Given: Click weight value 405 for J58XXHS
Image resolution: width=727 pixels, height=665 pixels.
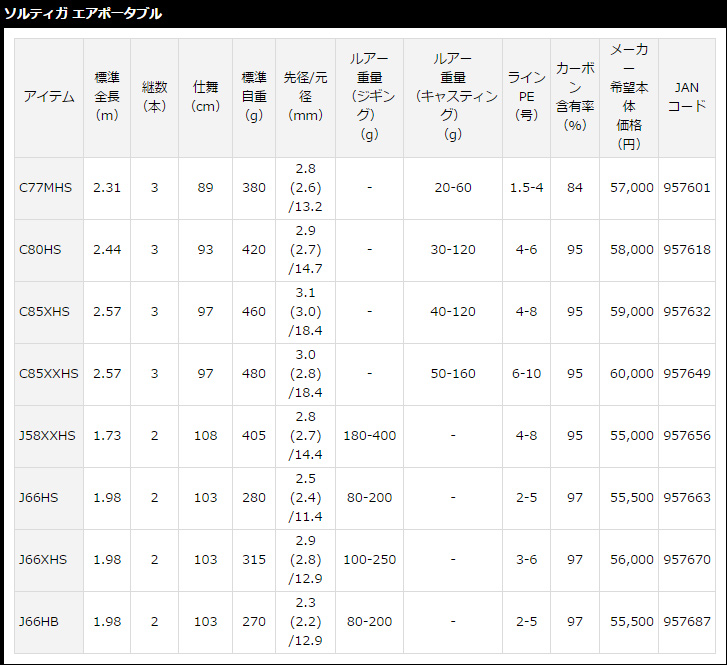Looking at the screenshot, I should [254, 435].
